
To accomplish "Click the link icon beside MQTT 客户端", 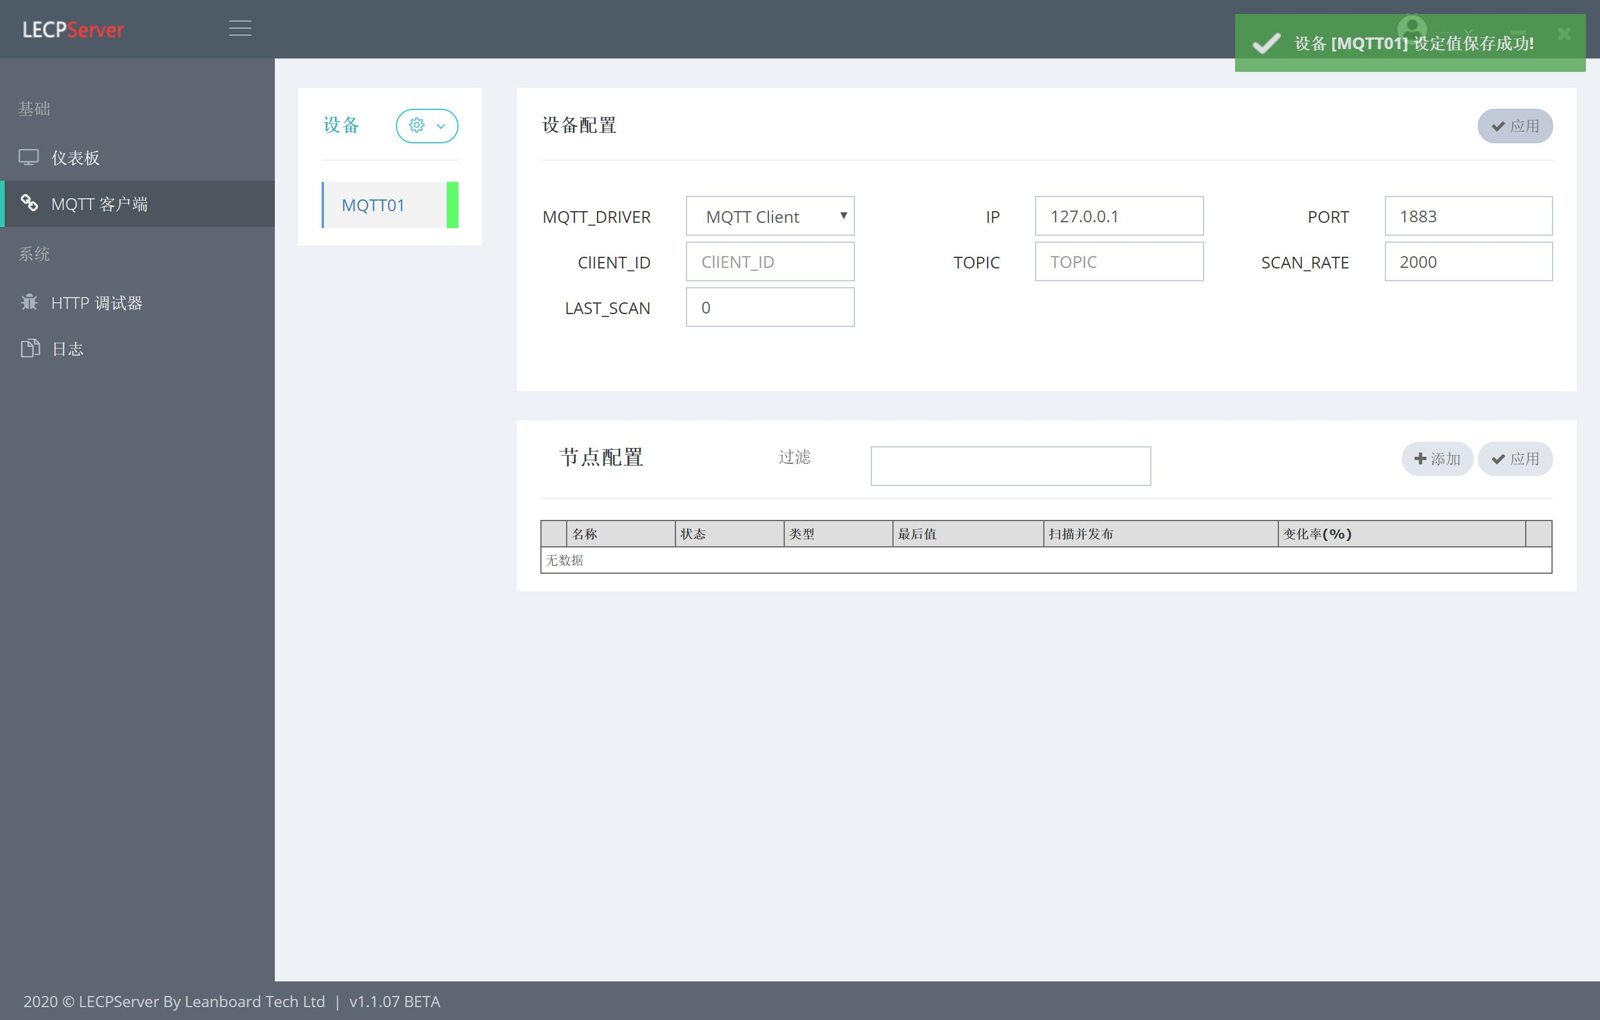I will click(29, 203).
